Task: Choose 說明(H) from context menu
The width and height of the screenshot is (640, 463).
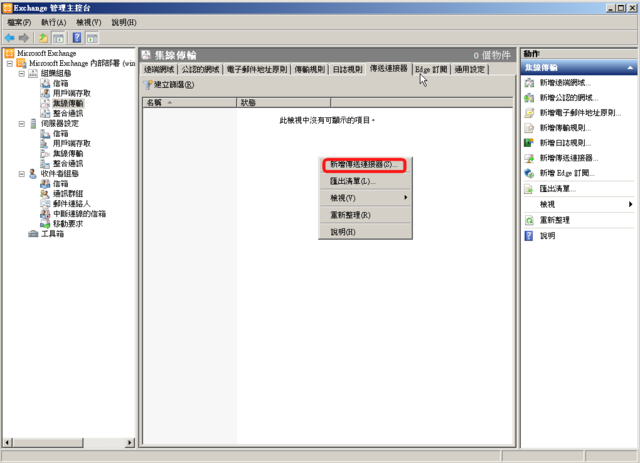Action: 365,232
